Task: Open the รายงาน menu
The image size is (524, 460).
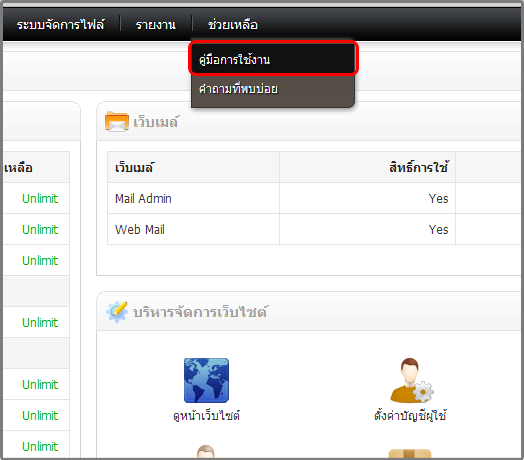Action: coord(155,25)
